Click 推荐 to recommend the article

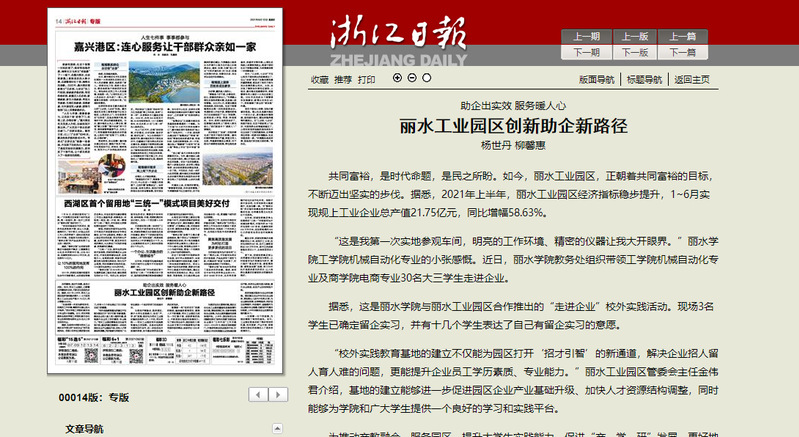(343, 79)
